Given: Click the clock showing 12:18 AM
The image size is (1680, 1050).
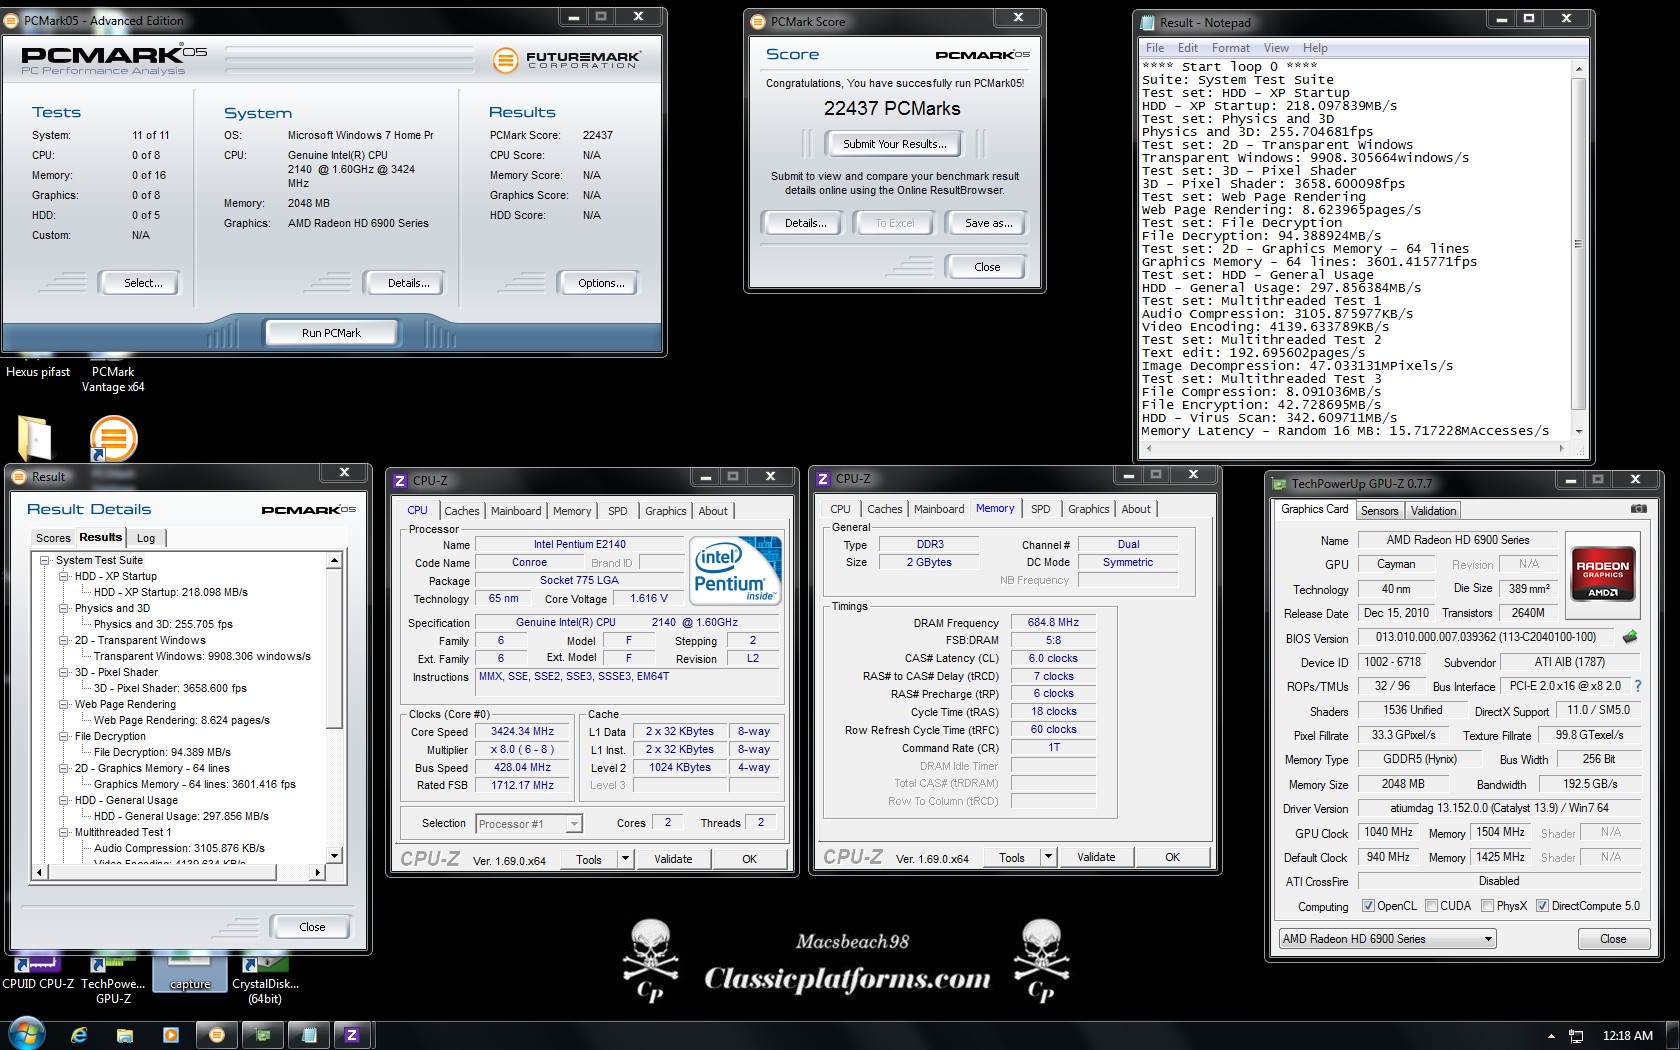Looking at the screenshot, I should point(1627,1036).
